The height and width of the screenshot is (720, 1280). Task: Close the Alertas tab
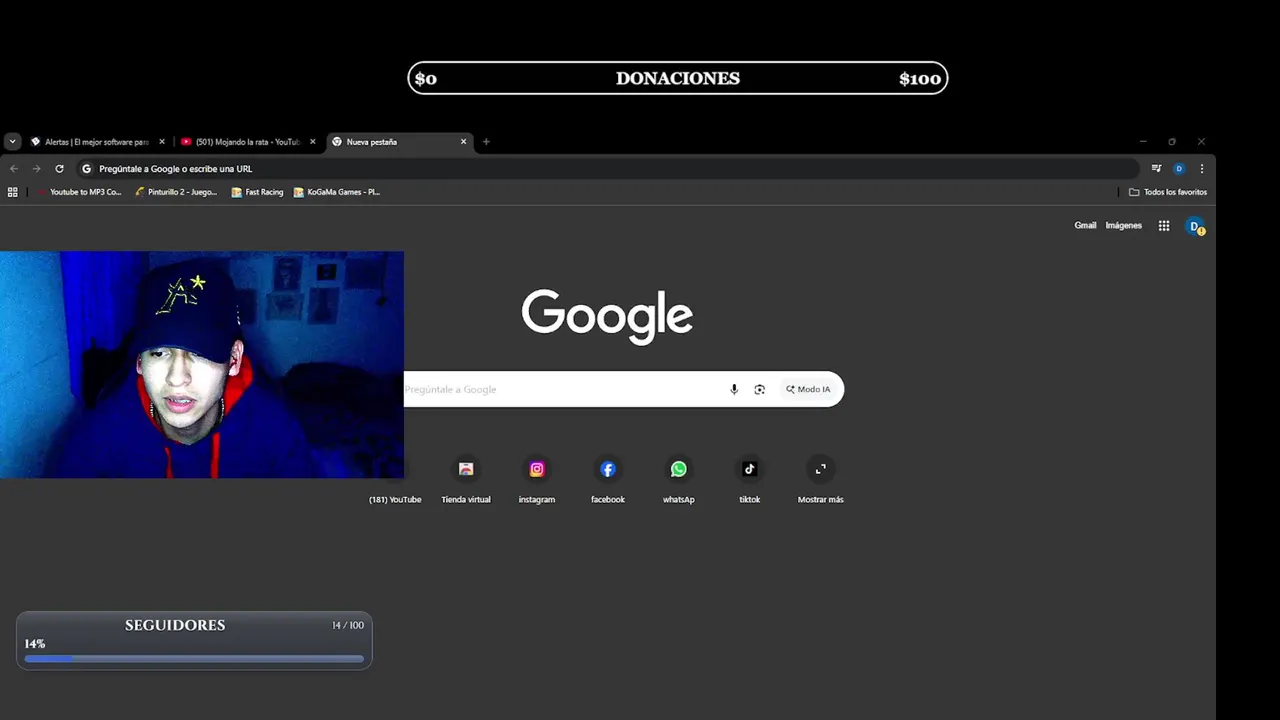pyautogui.click(x=162, y=142)
